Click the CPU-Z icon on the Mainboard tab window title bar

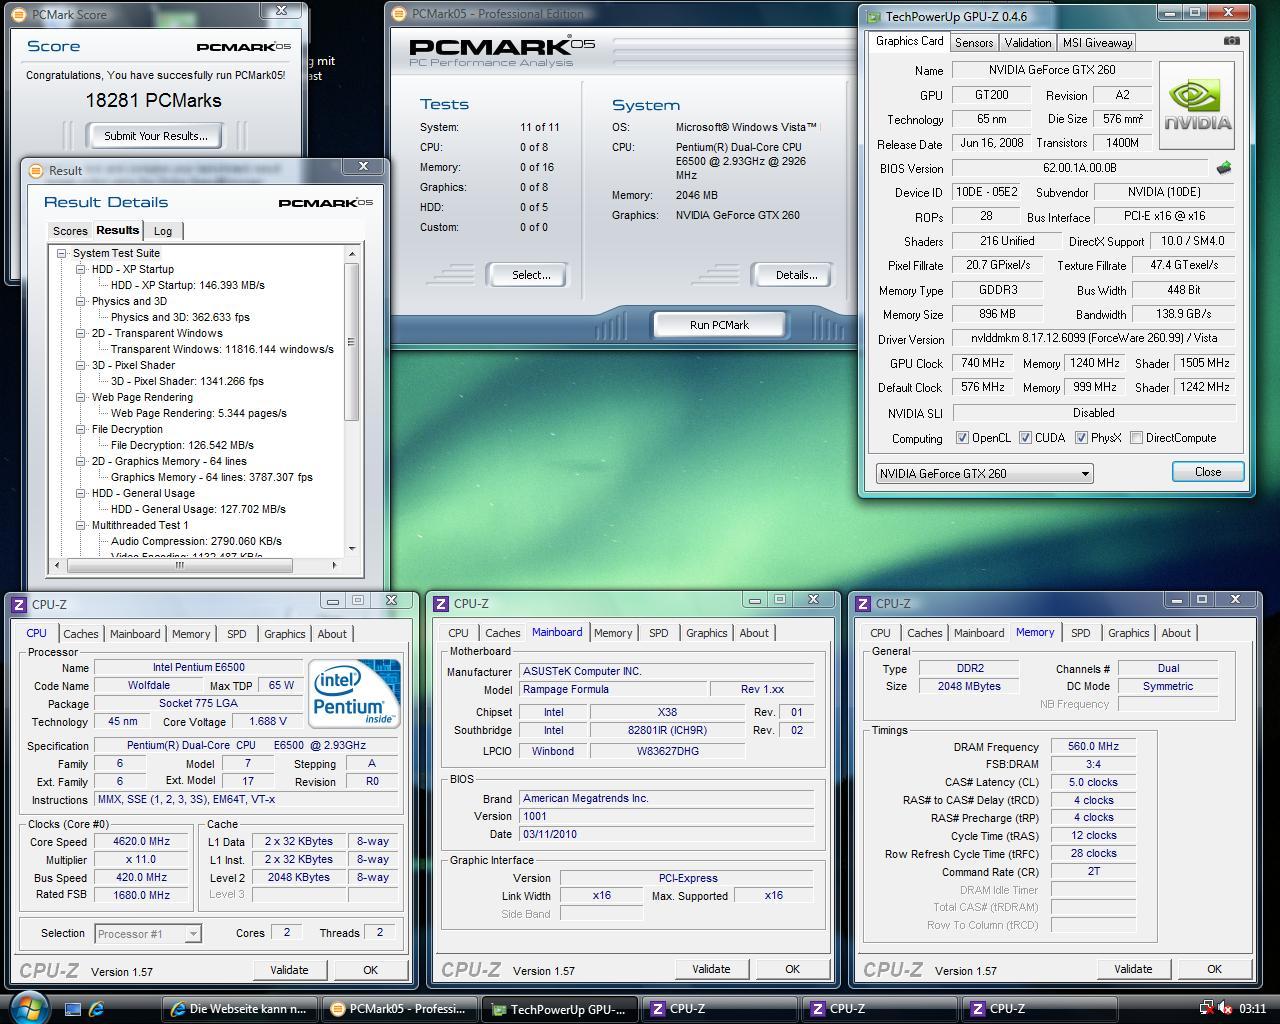[441, 603]
